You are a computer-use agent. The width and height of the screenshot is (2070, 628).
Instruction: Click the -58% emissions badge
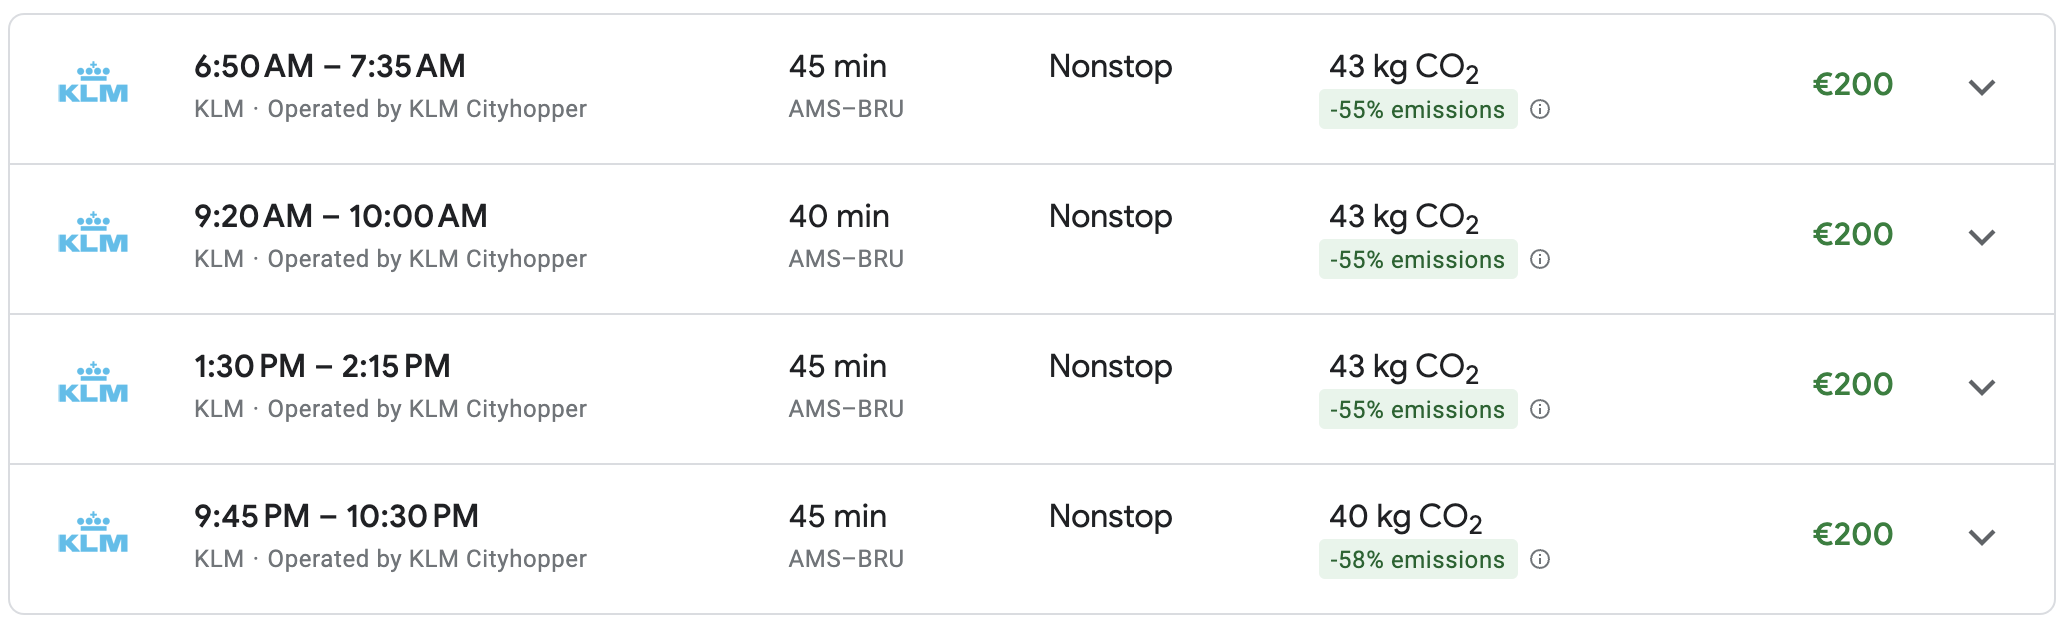point(1417,560)
